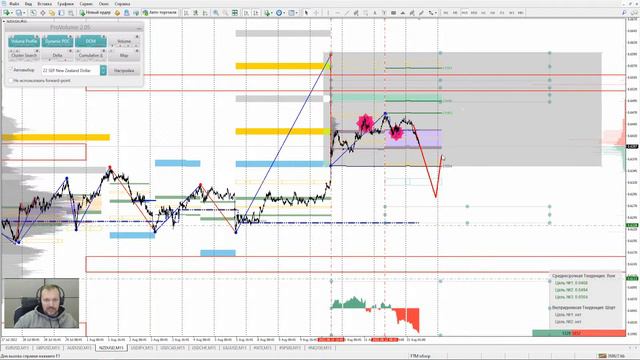Open search at toolbar right end
Viewport: 640px width, 360px height.
pyautogui.click(x=624, y=13)
